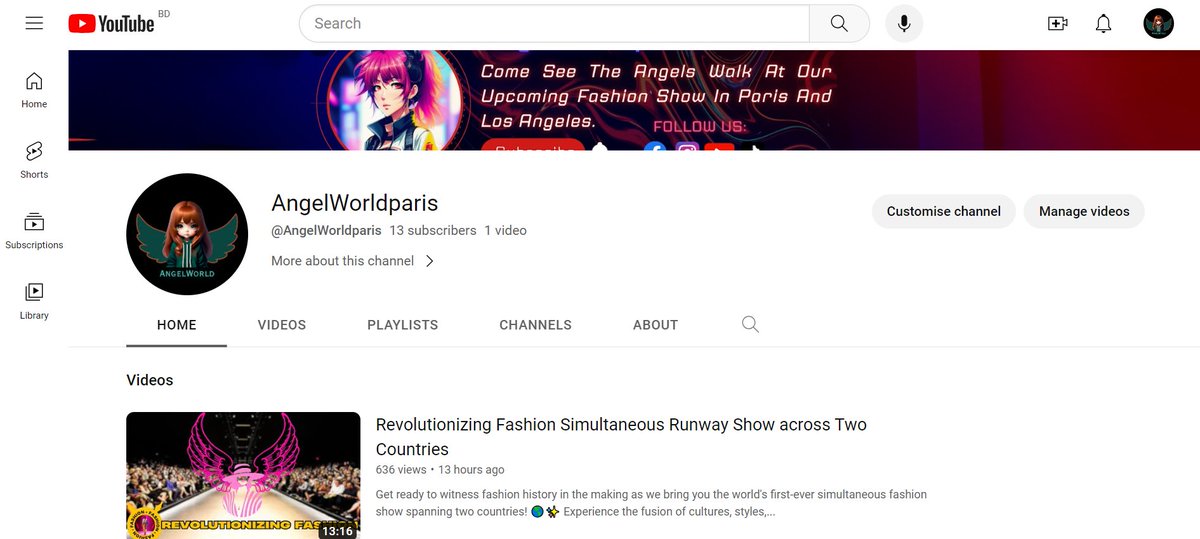Click the red Subscribe graphic in banner
Screen dimensions: 1200x539
coord(532,145)
